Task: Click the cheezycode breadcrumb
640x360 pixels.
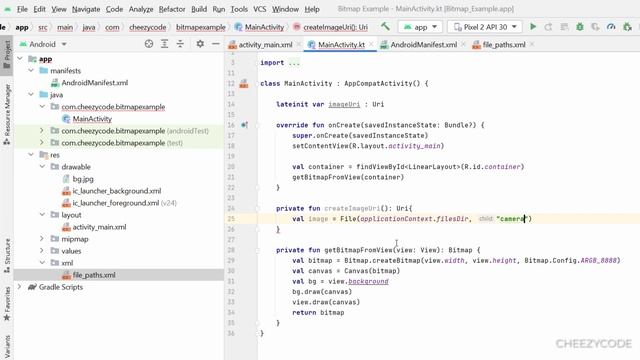Action: (x=147, y=27)
